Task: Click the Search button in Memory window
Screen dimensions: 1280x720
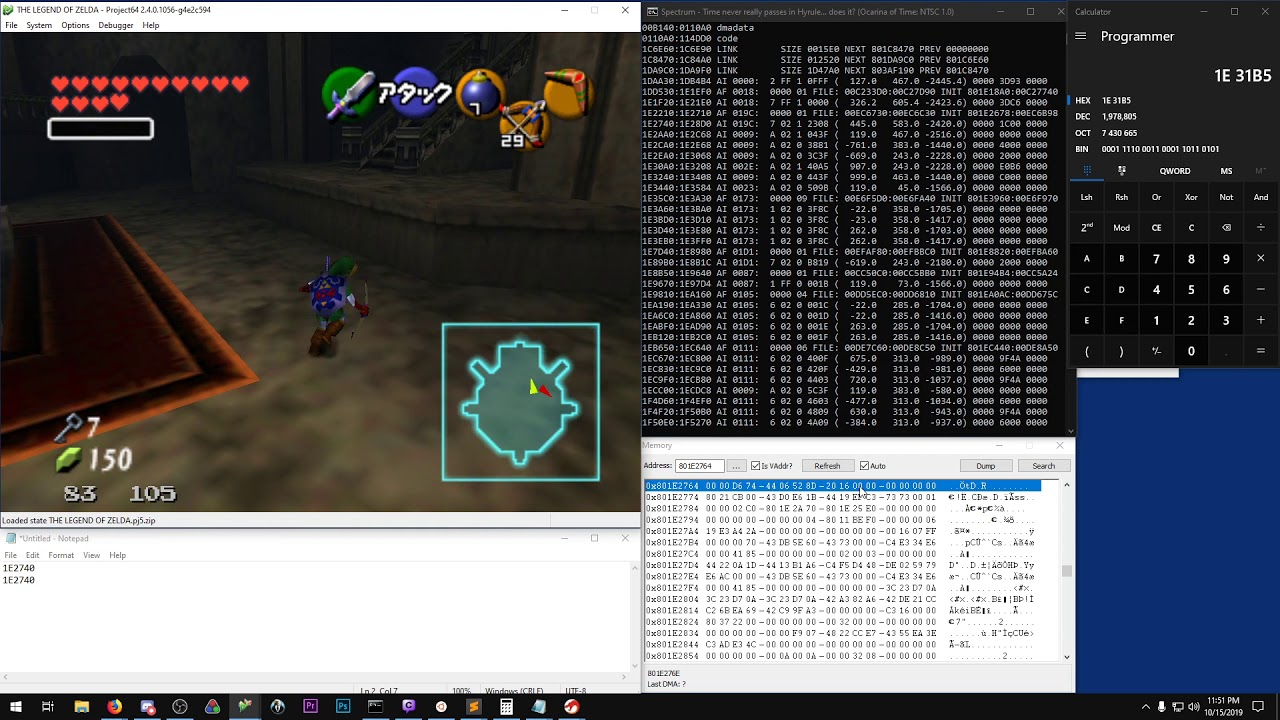Action: [x=1043, y=466]
